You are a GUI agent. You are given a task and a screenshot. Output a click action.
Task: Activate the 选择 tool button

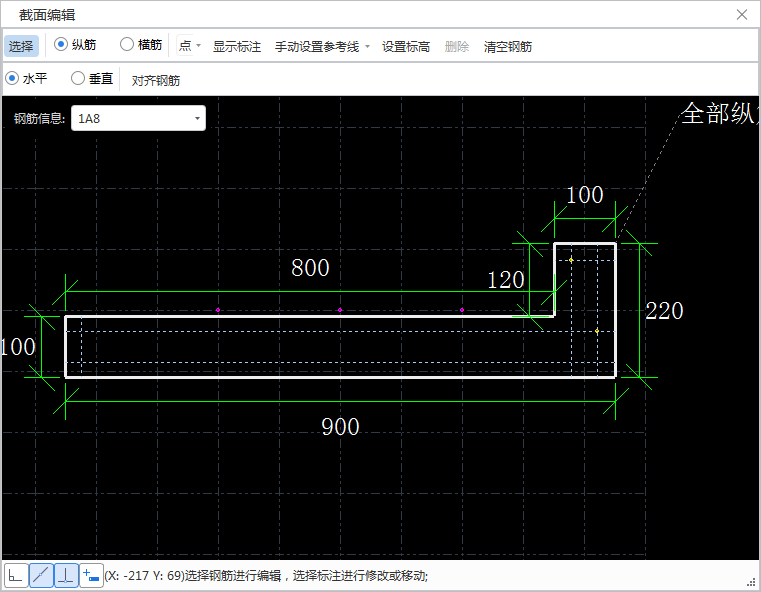tap(21, 46)
